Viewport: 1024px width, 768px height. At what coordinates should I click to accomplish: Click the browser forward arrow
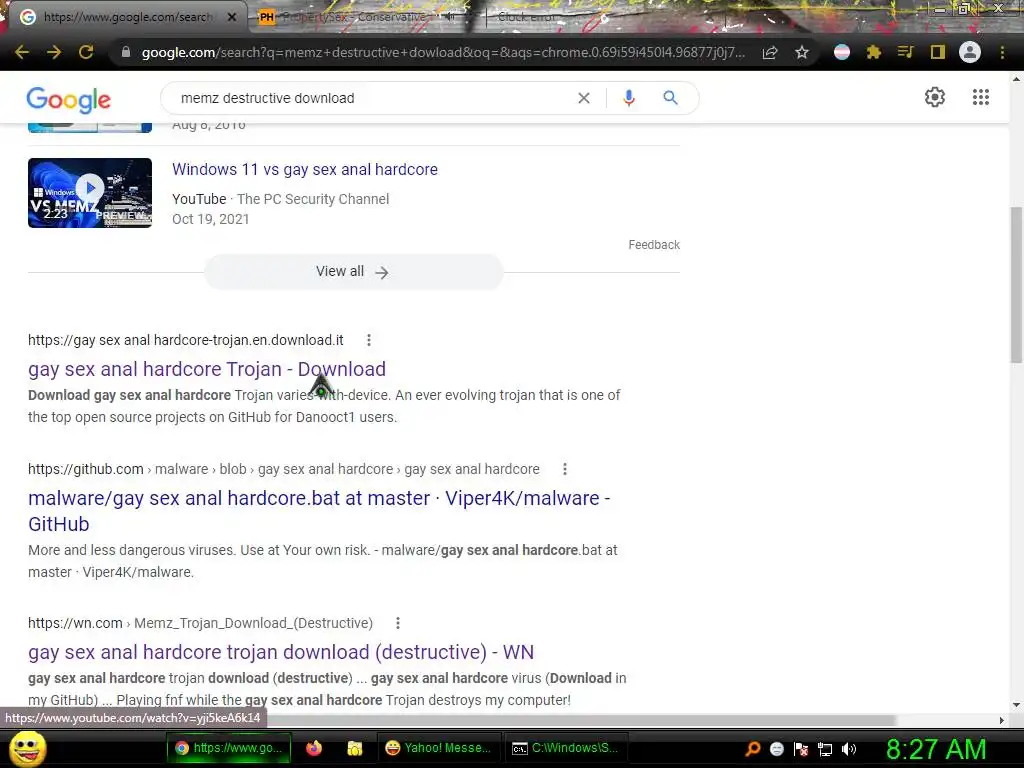pyautogui.click(x=54, y=52)
